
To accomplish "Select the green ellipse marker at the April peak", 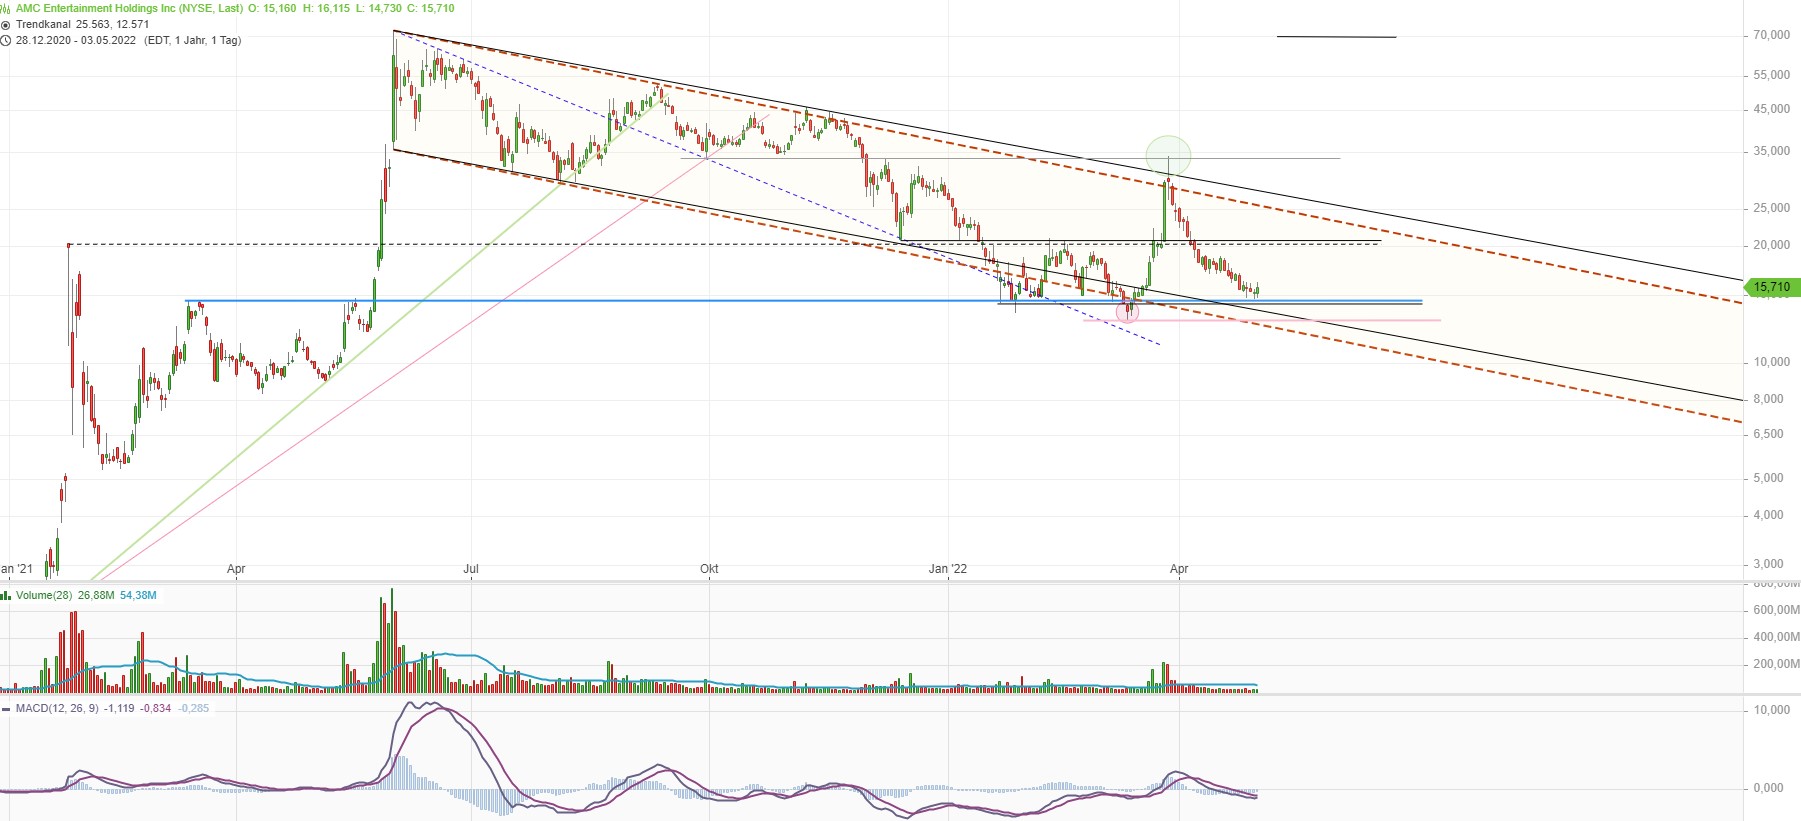I will 1168,156.
